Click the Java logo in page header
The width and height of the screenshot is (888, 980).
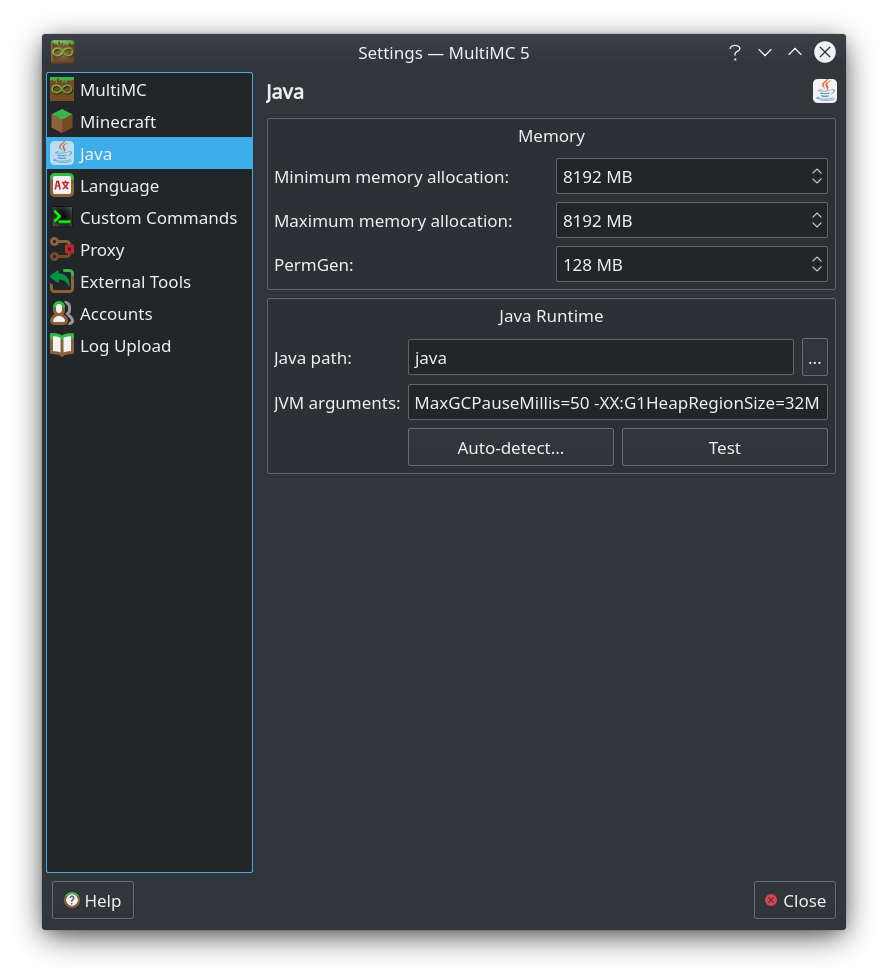pos(824,91)
